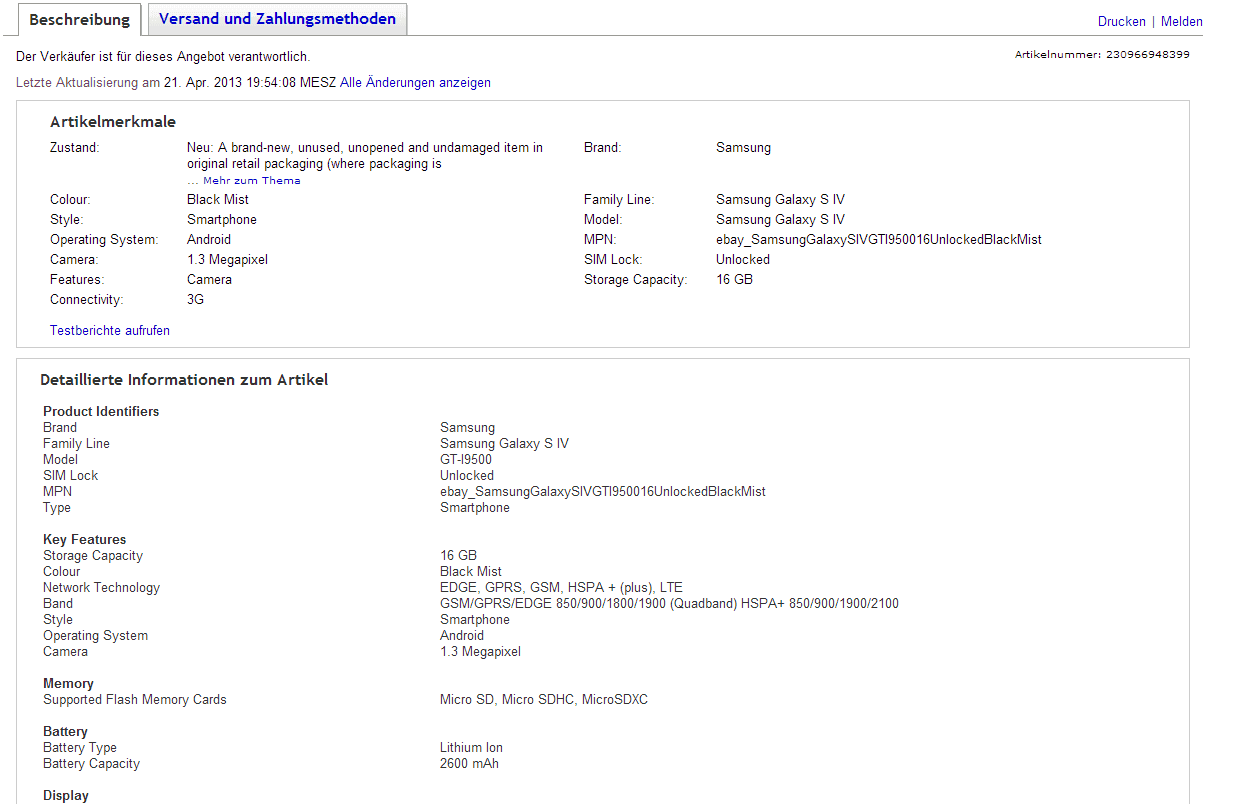Click the Artikelnummer 230966948399 text

[x=1102, y=55]
